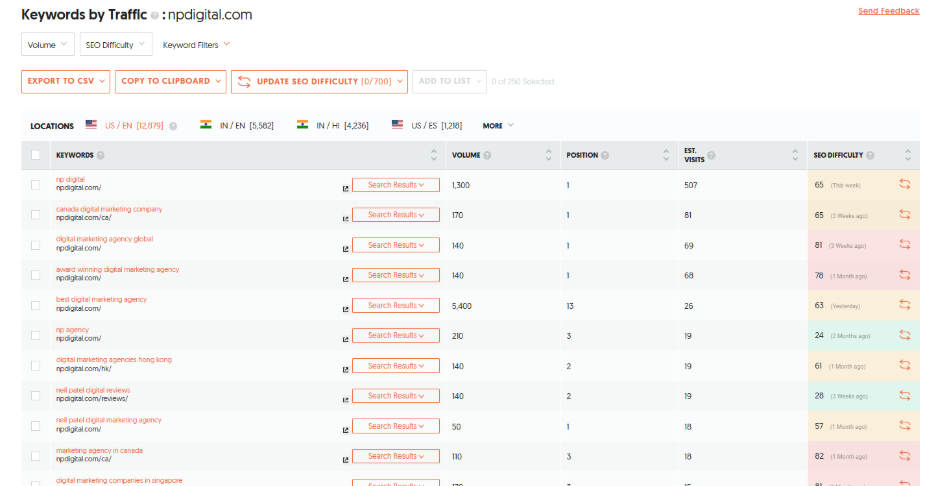Switch to US / ES location tab
This screenshot has width=936, height=486.
[427, 125]
